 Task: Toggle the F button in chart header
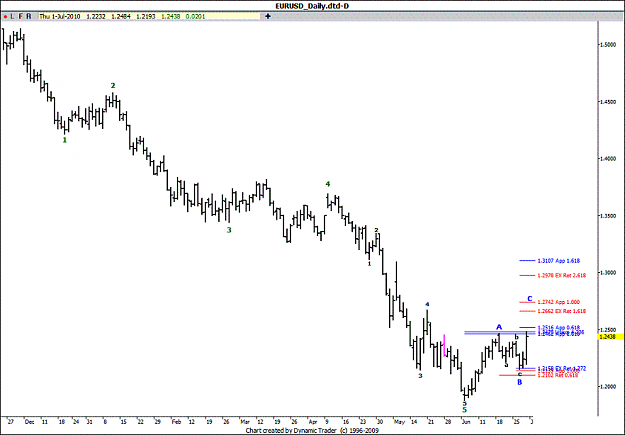pos(20,17)
